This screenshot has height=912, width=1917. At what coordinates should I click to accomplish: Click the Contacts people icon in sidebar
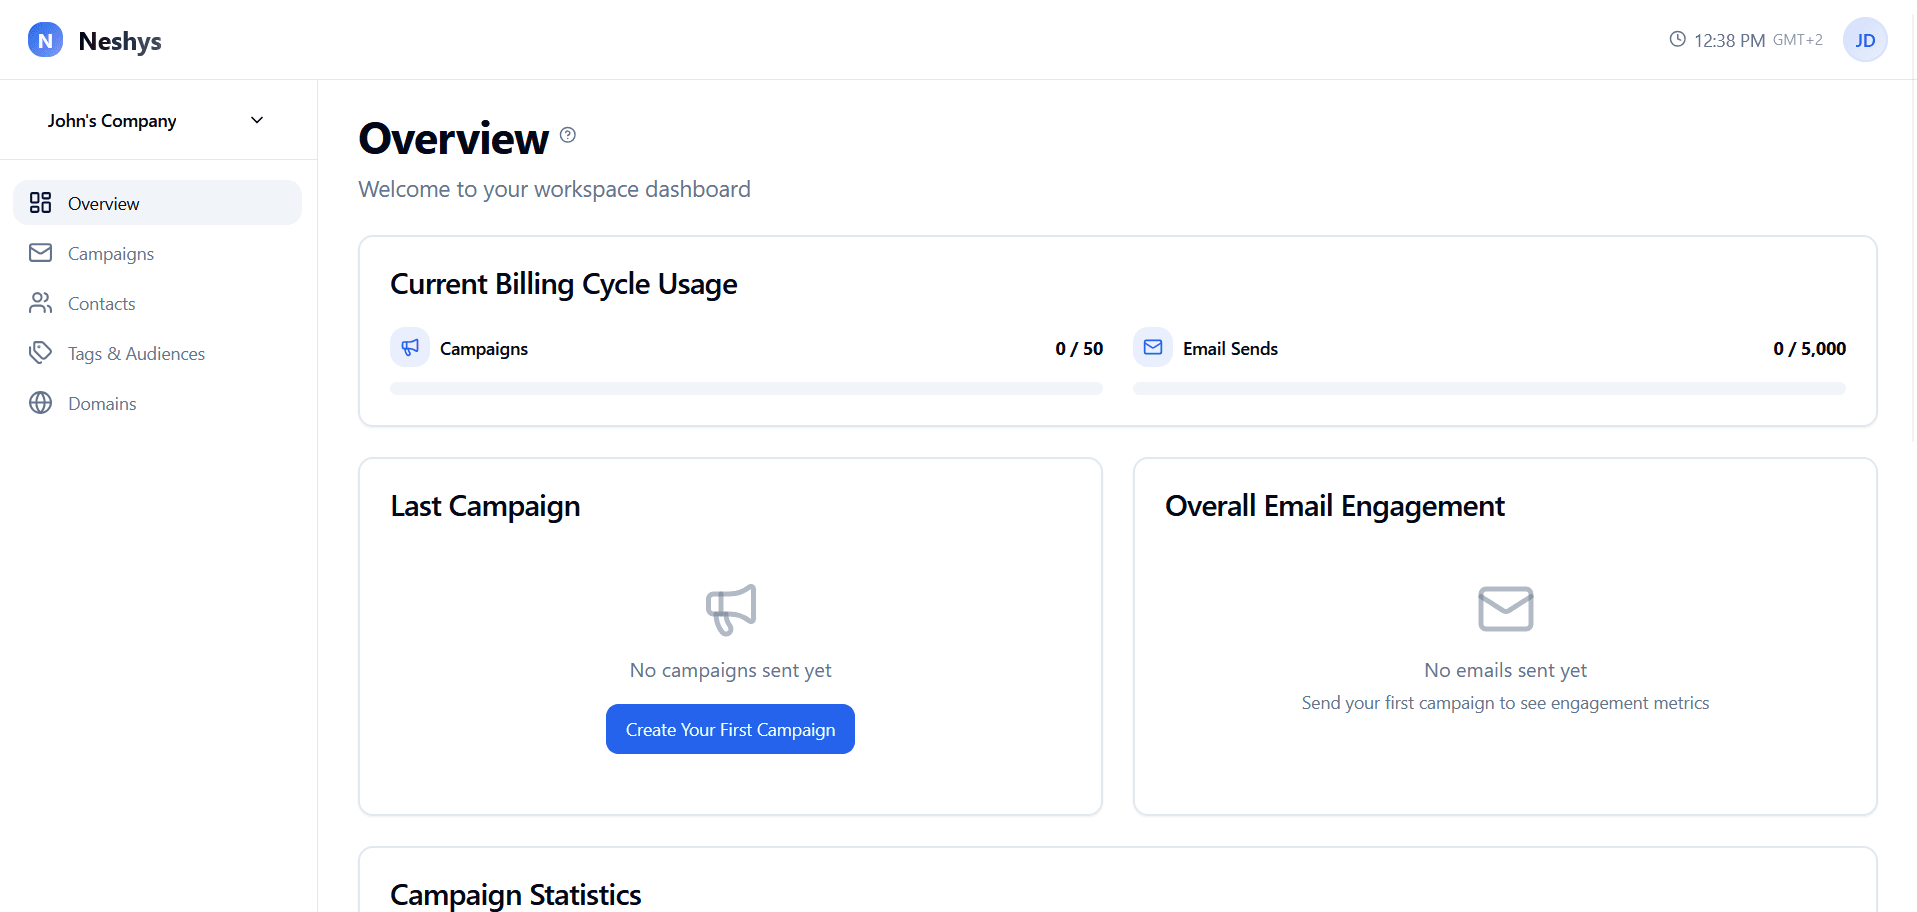coord(40,303)
